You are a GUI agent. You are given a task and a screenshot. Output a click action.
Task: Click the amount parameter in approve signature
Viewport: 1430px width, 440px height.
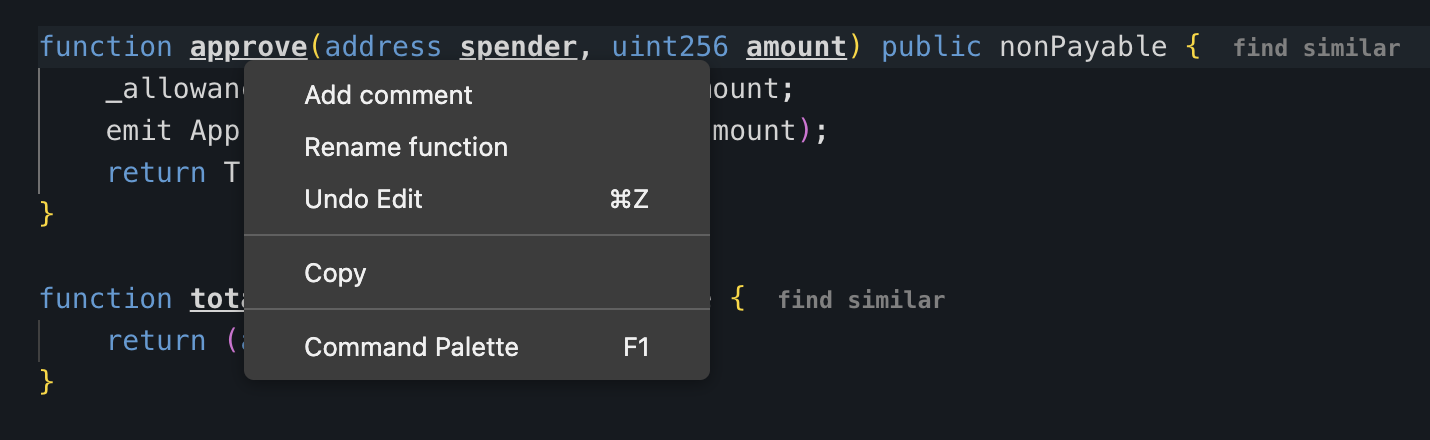pyautogui.click(x=796, y=47)
